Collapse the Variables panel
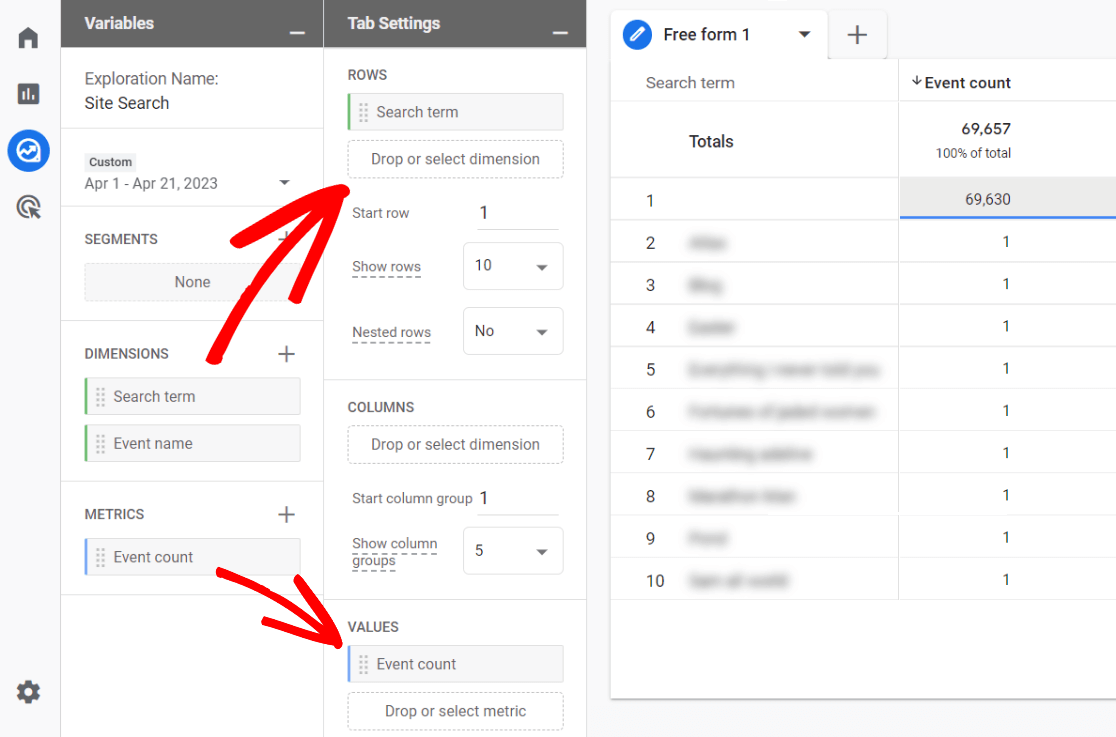The height and width of the screenshot is (737, 1116). tap(297, 31)
